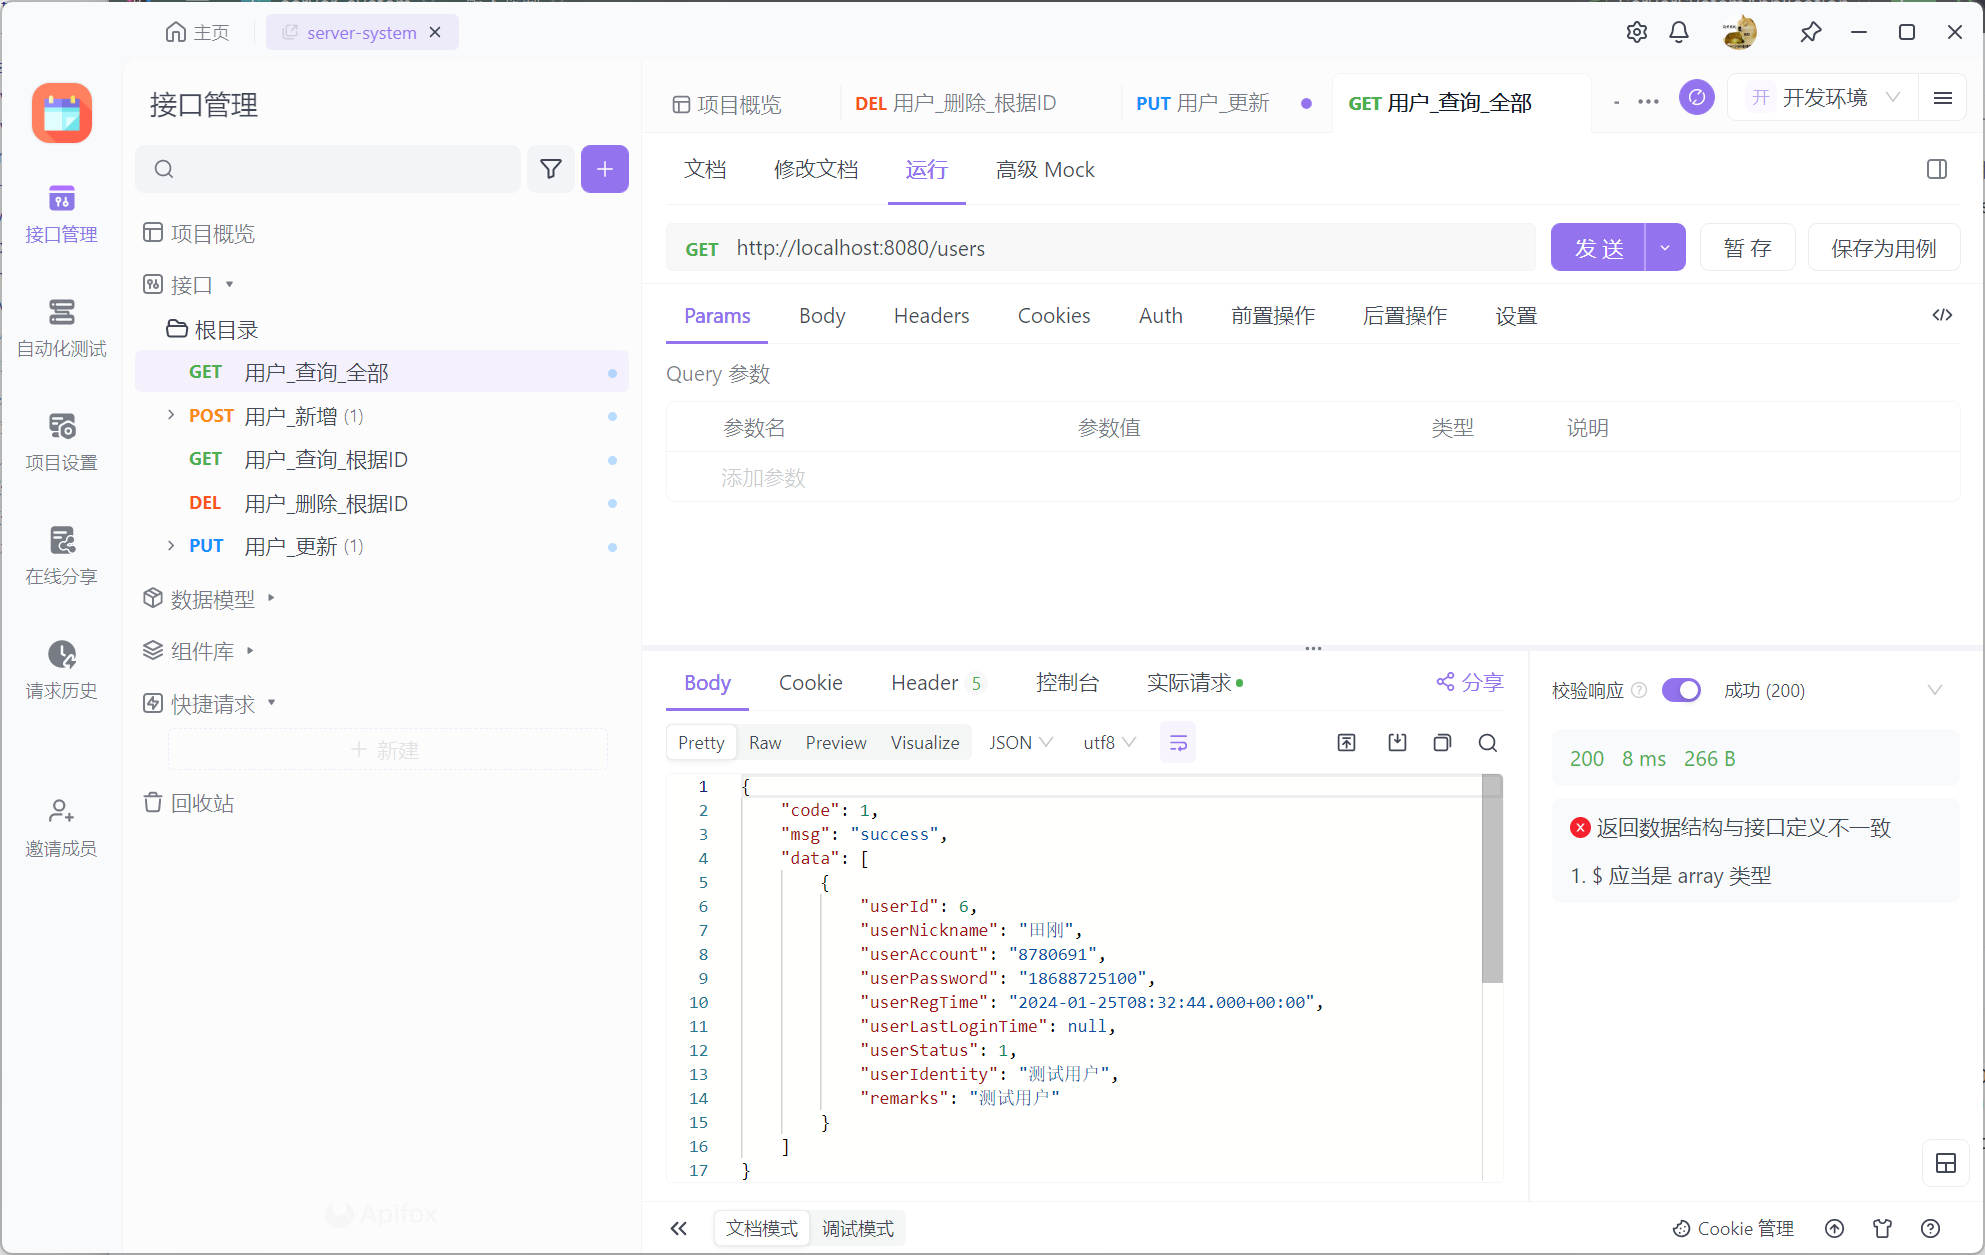1985x1255 pixels.
Task: Switch to the 修改文档 tab
Action: [816, 170]
